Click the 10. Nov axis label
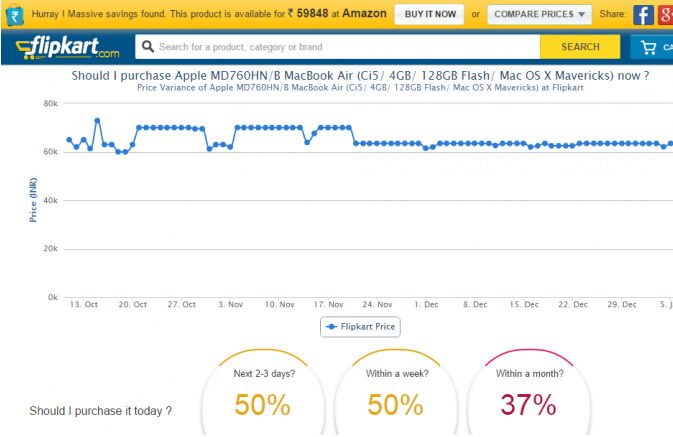 [x=279, y=304]
